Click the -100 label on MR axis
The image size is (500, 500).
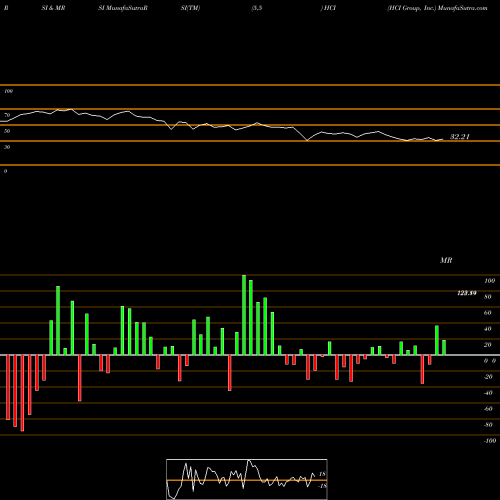click(x=489, y=441)
